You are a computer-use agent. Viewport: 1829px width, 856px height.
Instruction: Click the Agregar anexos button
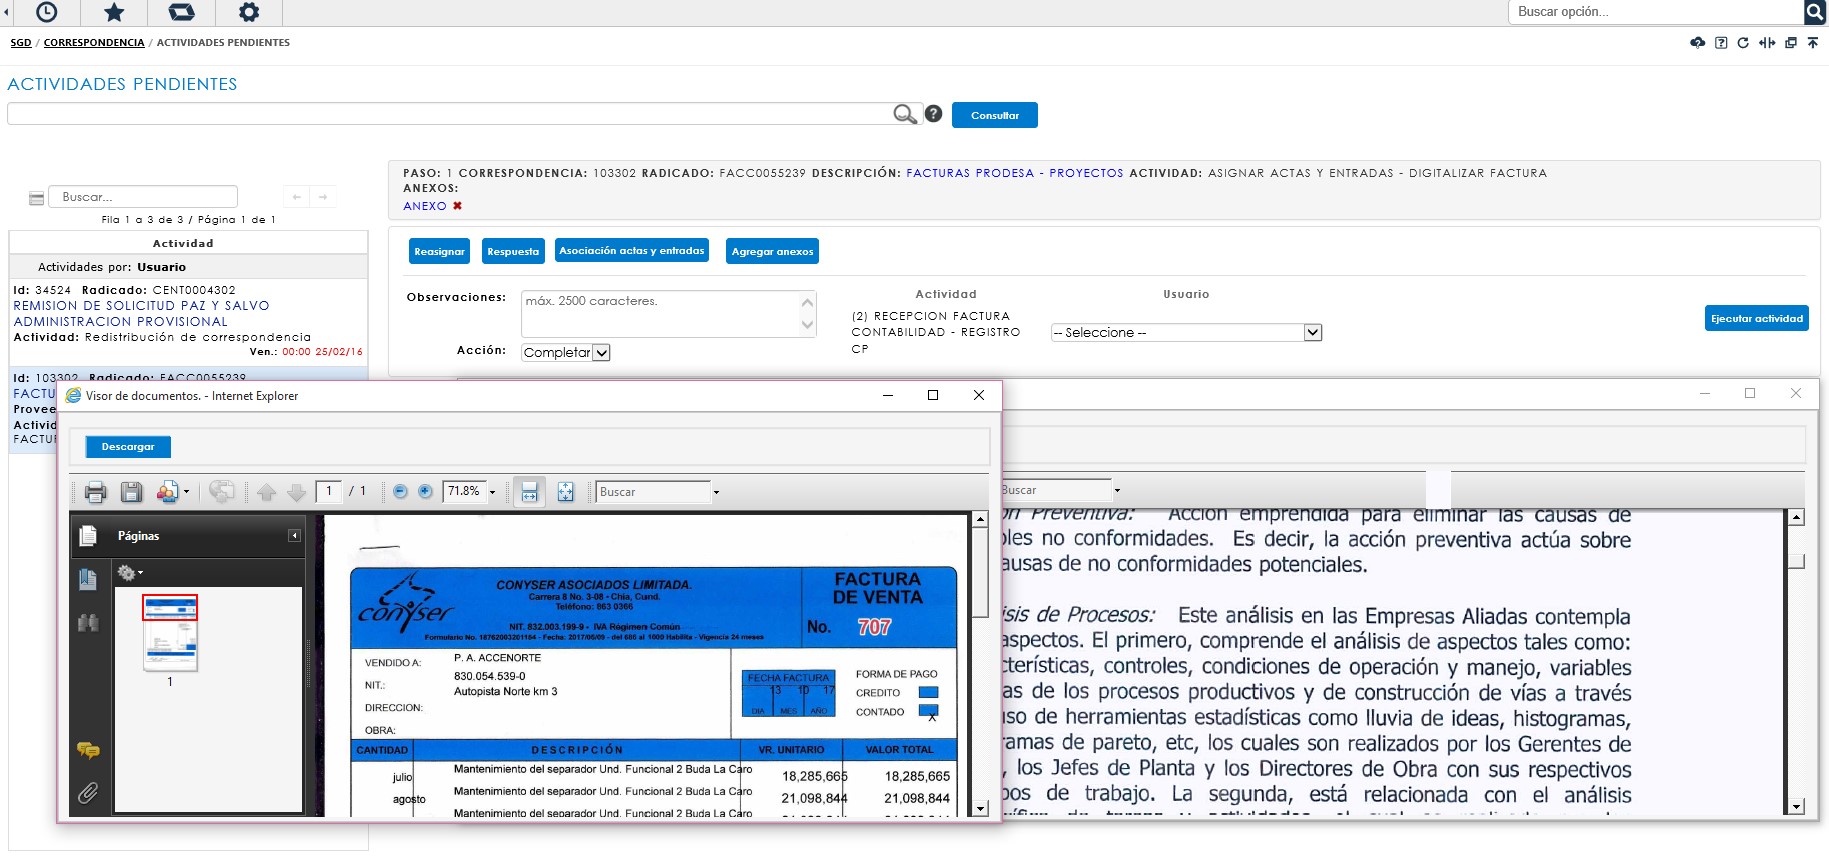point(772,251)
